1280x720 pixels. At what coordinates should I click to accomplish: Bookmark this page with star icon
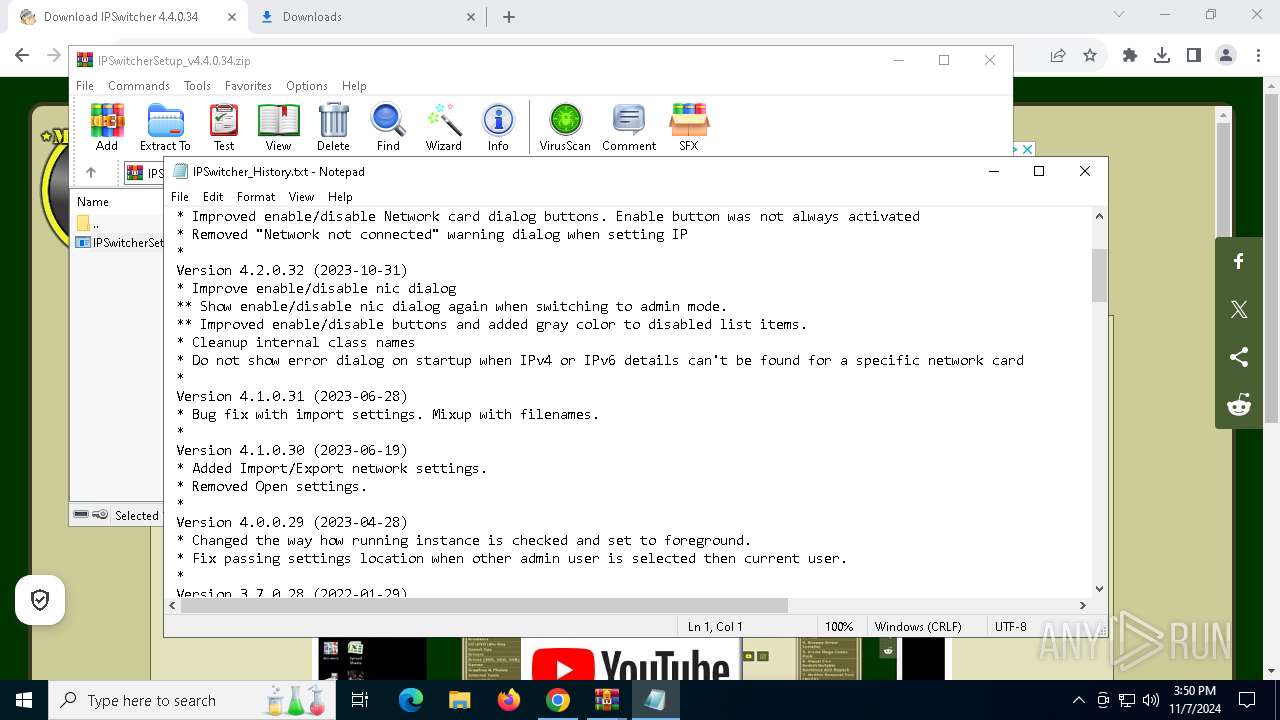[1090, 56]
